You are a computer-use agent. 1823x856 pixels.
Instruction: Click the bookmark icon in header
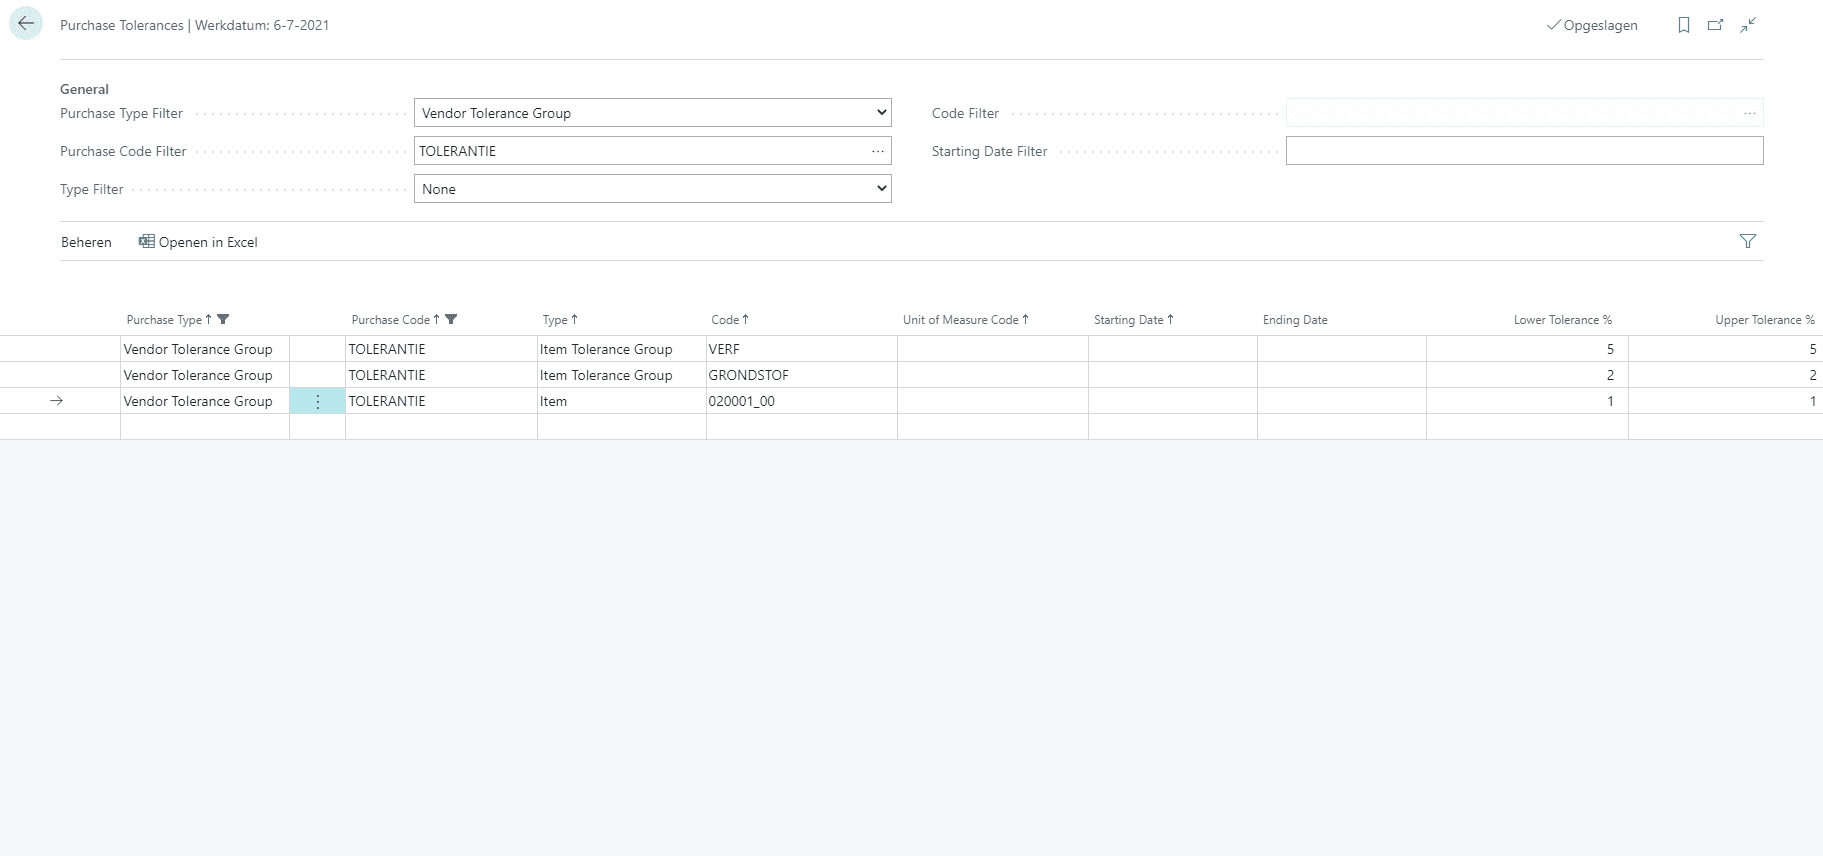[1684, 25]
